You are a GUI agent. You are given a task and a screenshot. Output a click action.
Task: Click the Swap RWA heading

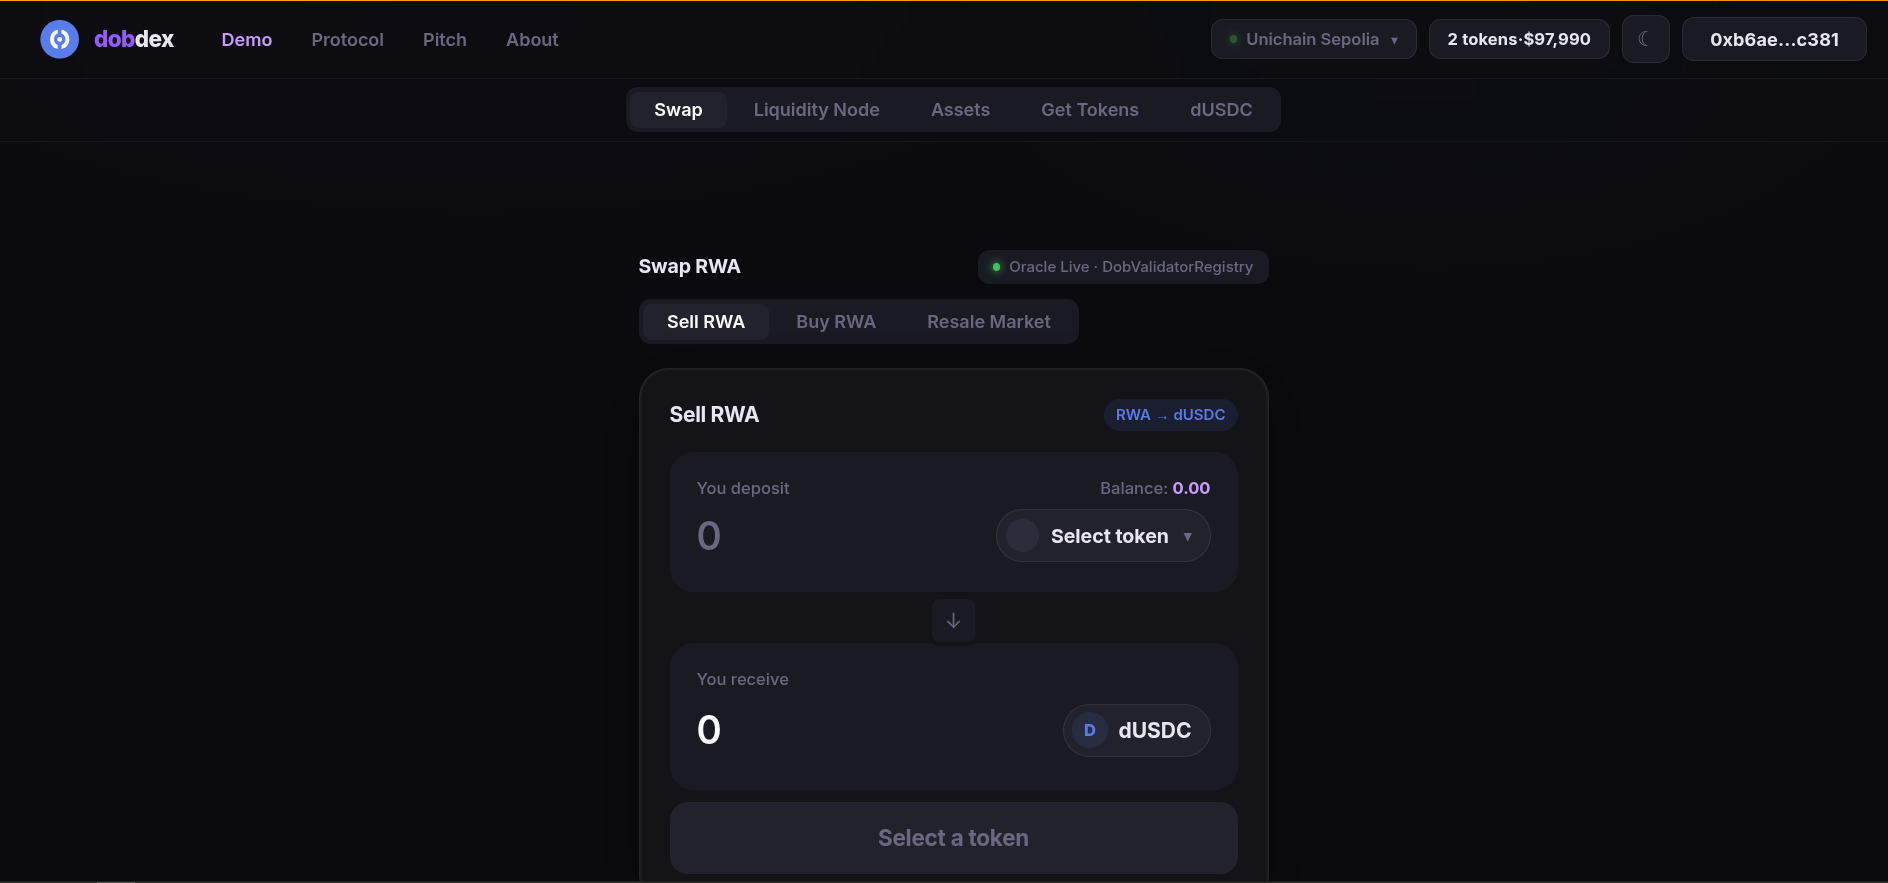690,267
